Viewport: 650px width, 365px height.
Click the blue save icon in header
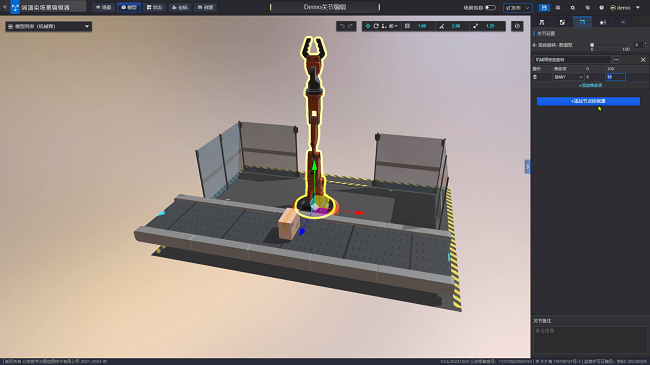click(544, 7)
